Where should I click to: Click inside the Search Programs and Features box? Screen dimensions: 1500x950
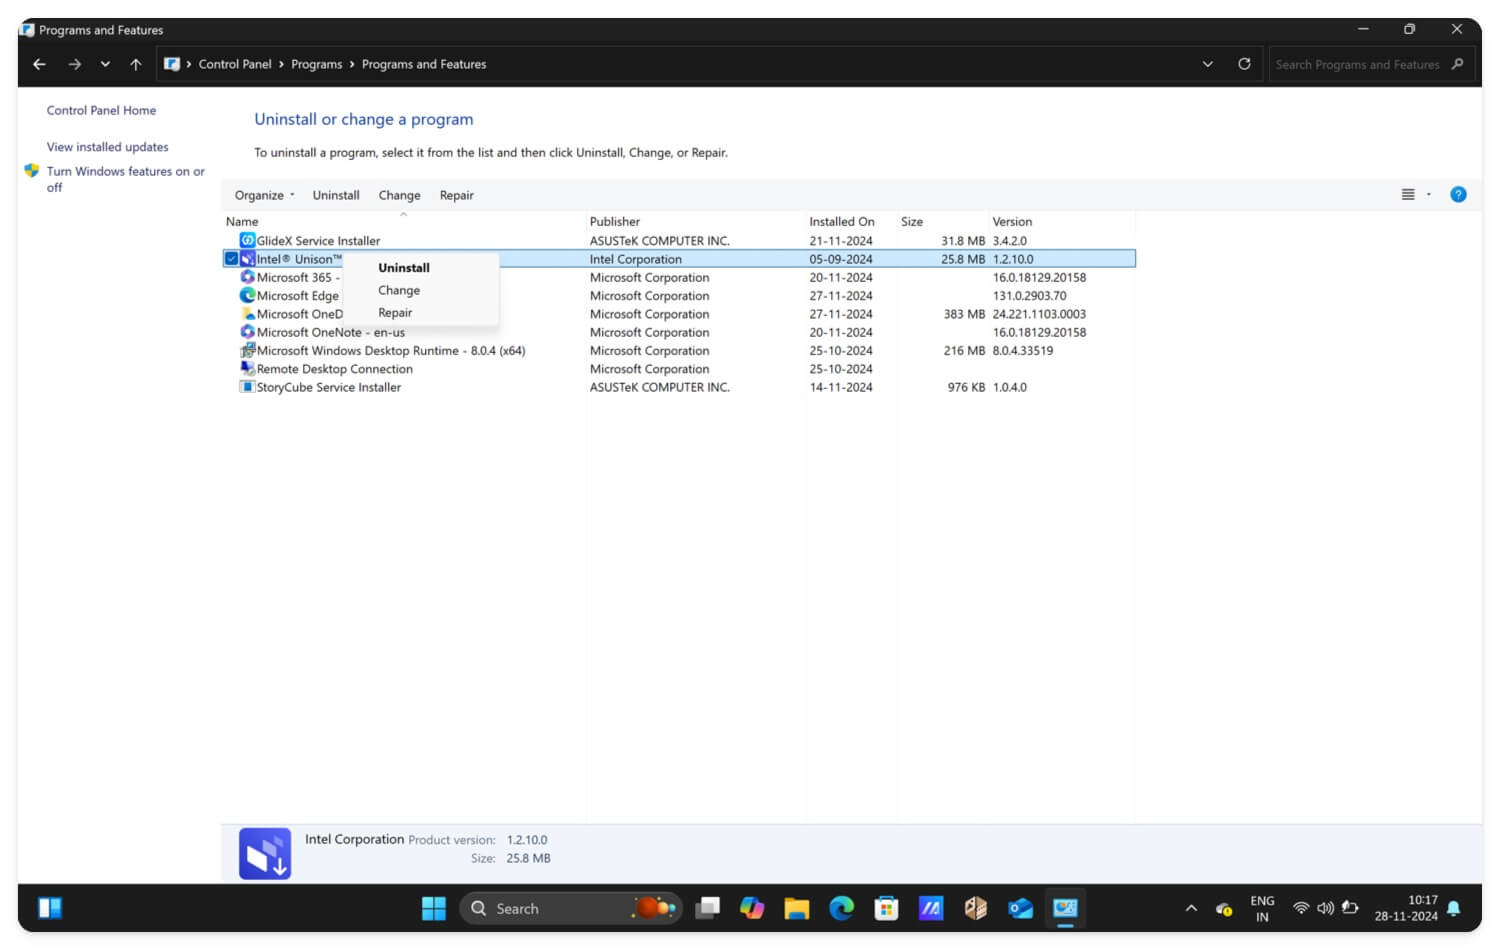tap(1360, 64)
